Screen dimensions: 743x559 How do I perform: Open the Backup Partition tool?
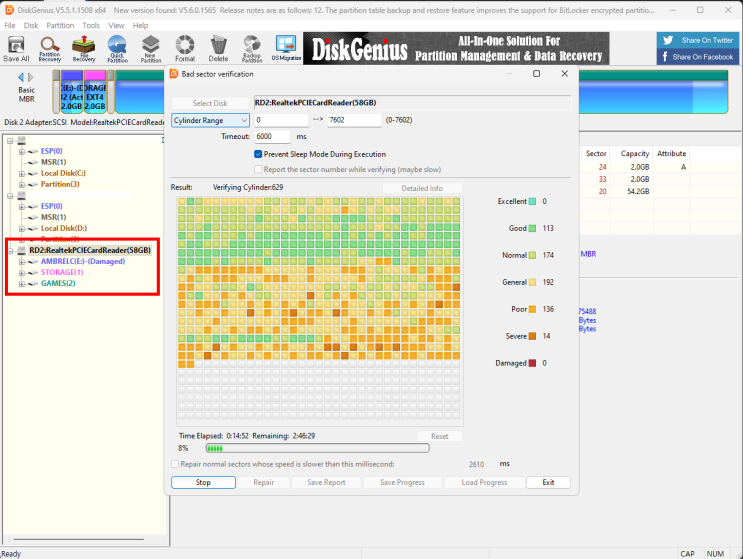point(252,49)
